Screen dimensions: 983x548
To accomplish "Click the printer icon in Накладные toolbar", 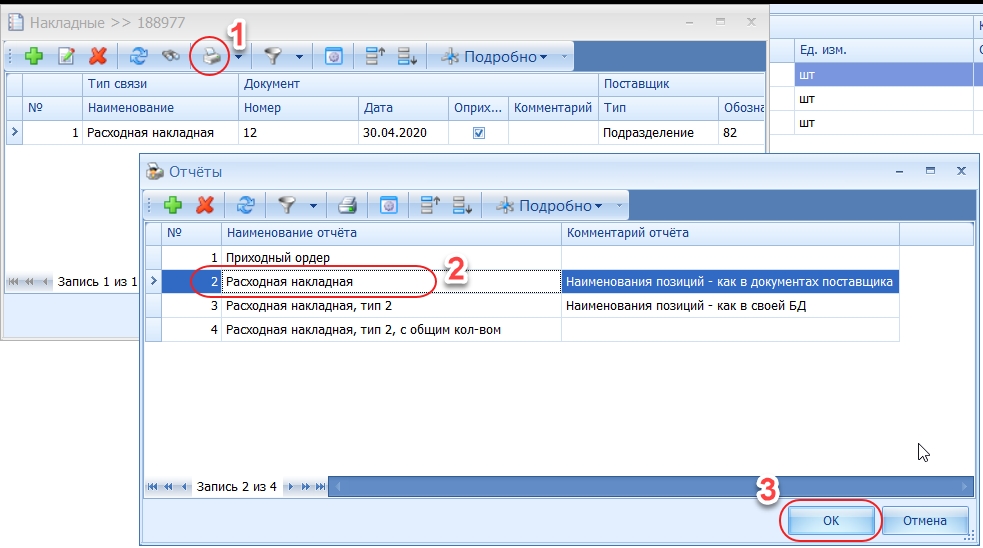I will click(212, 57).
